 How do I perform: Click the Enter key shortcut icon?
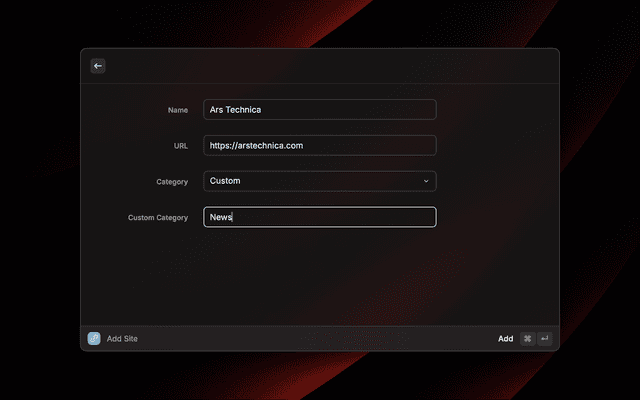point(544,339)
